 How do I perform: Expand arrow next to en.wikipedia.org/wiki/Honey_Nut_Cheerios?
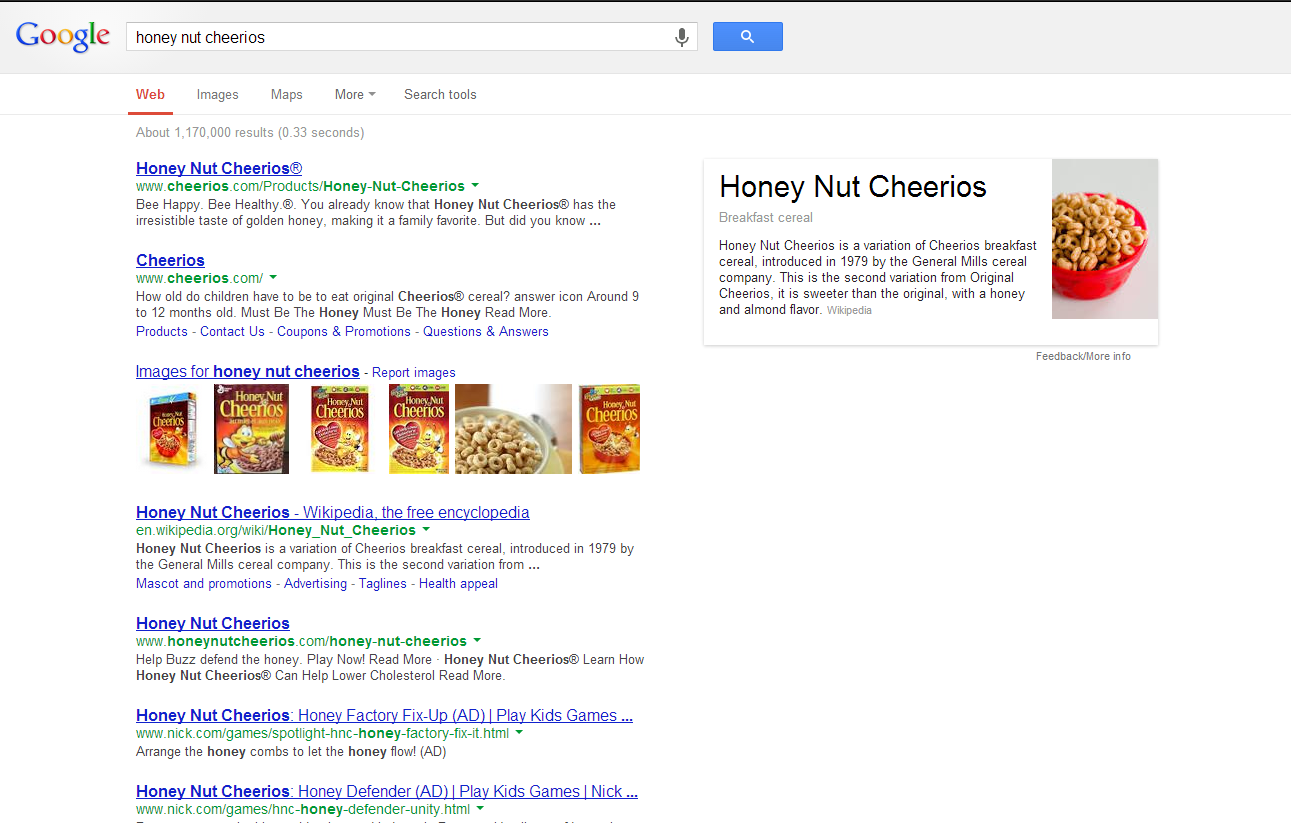[x=426, y=529]
